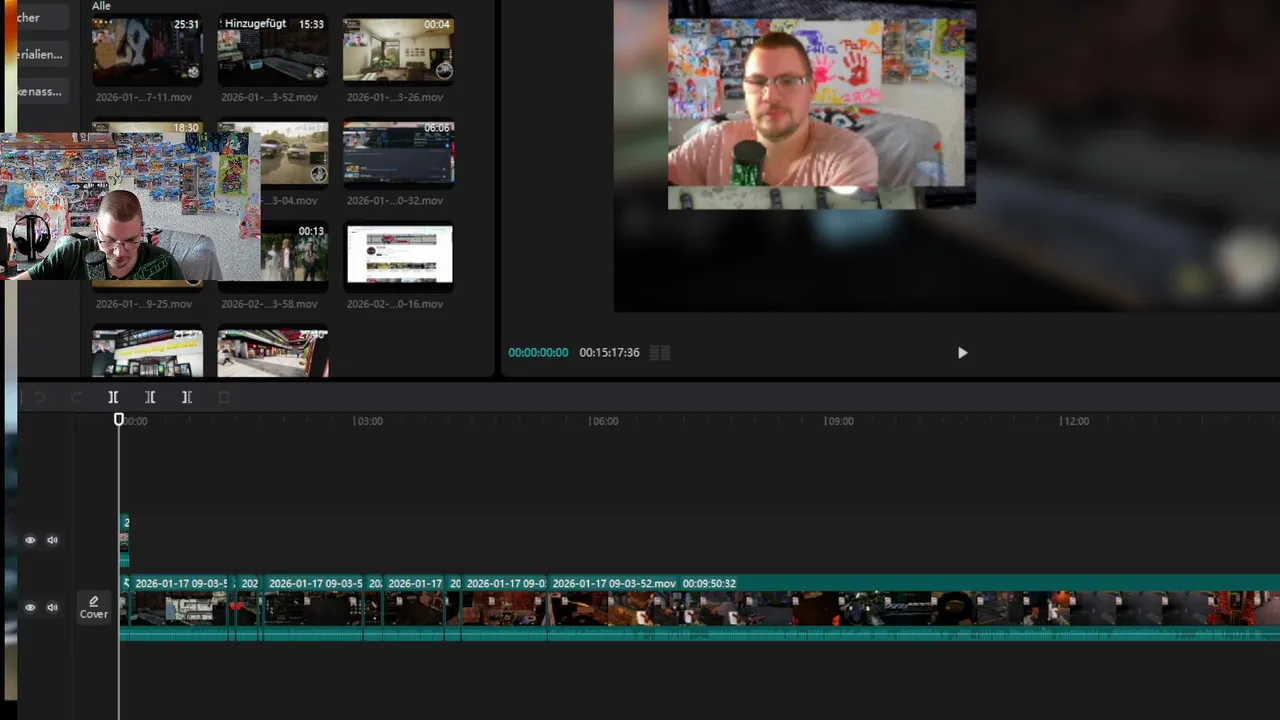Image resolution: width=1280 pixels, height=720 pixels.
Task: Select the long clip labeled 00:09:50:32
Action: pos(914,607)
